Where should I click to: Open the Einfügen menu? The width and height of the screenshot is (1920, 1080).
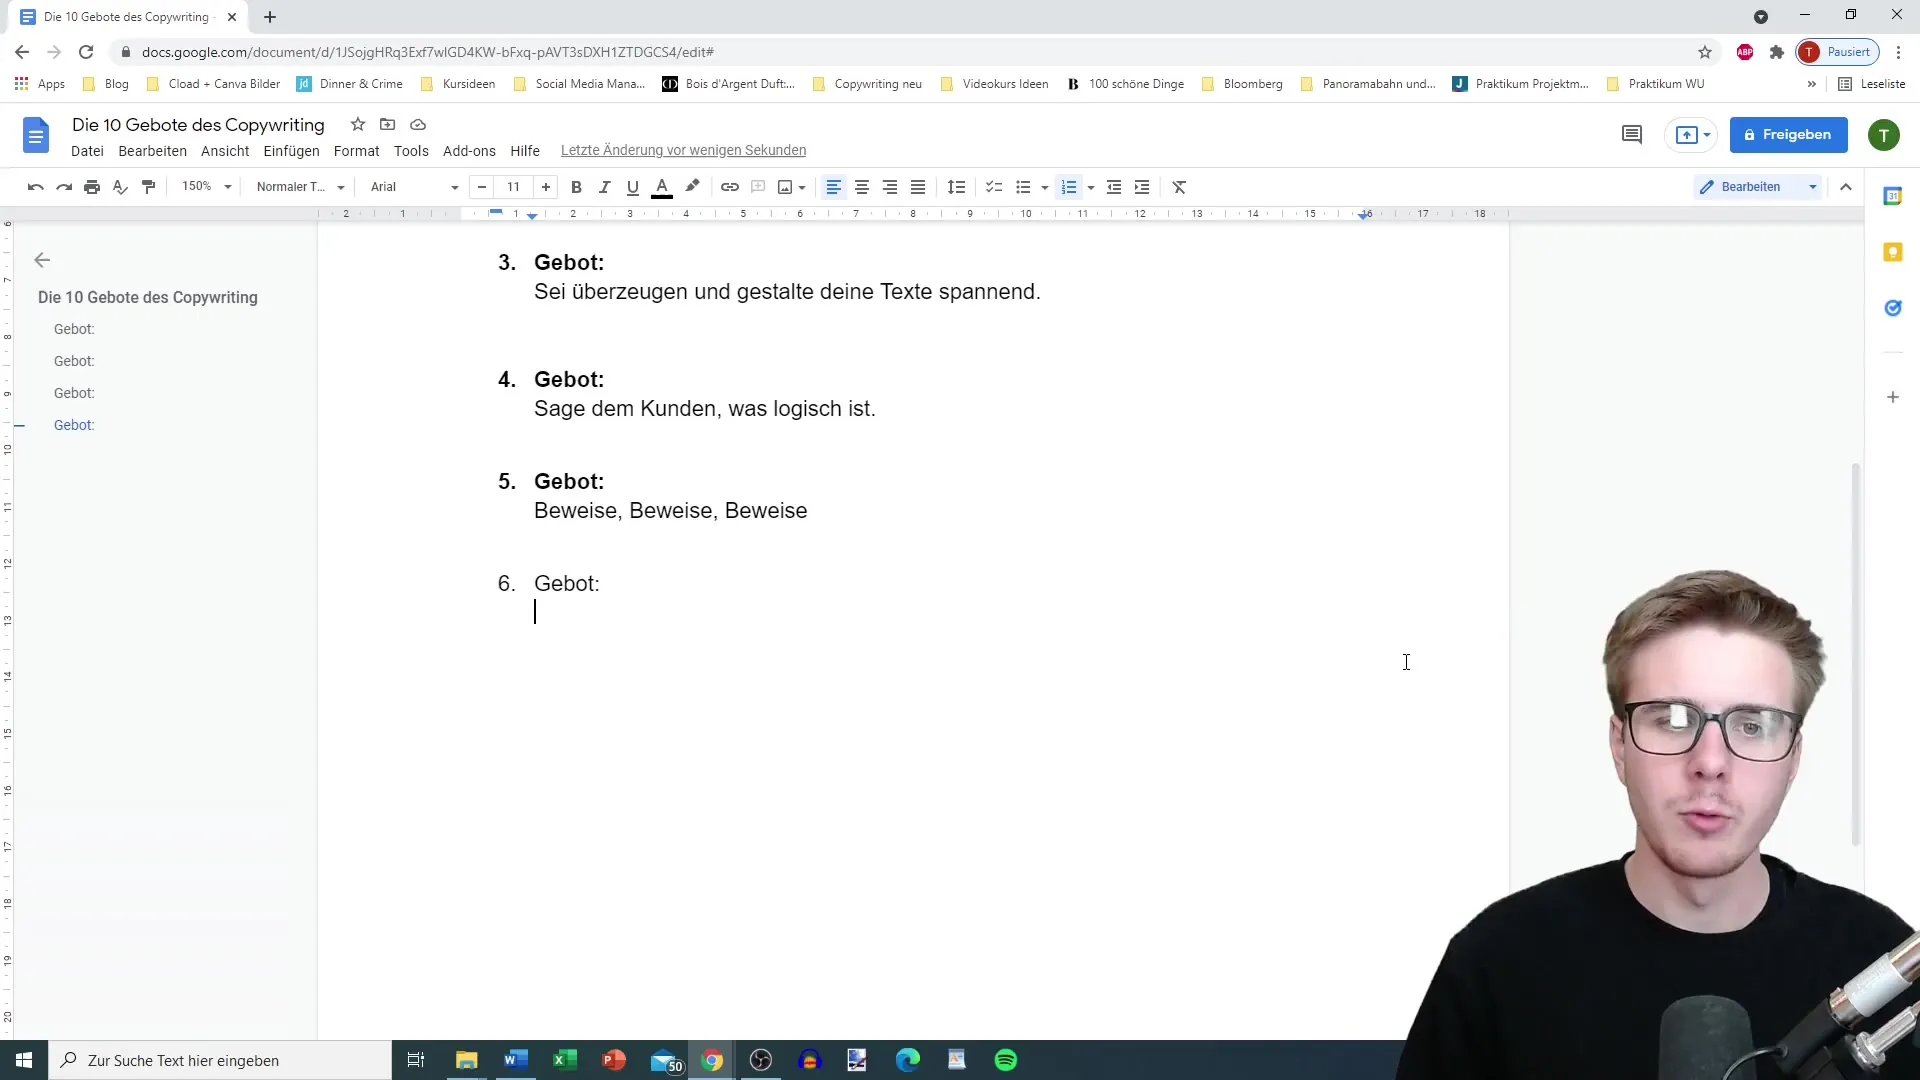291,151
